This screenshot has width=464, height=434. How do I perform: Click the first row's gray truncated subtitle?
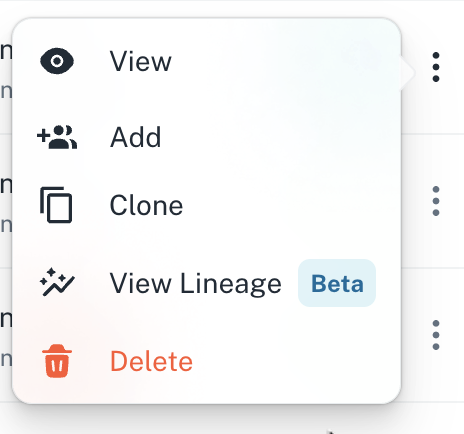pyautogui.click(x=6, y=91)
